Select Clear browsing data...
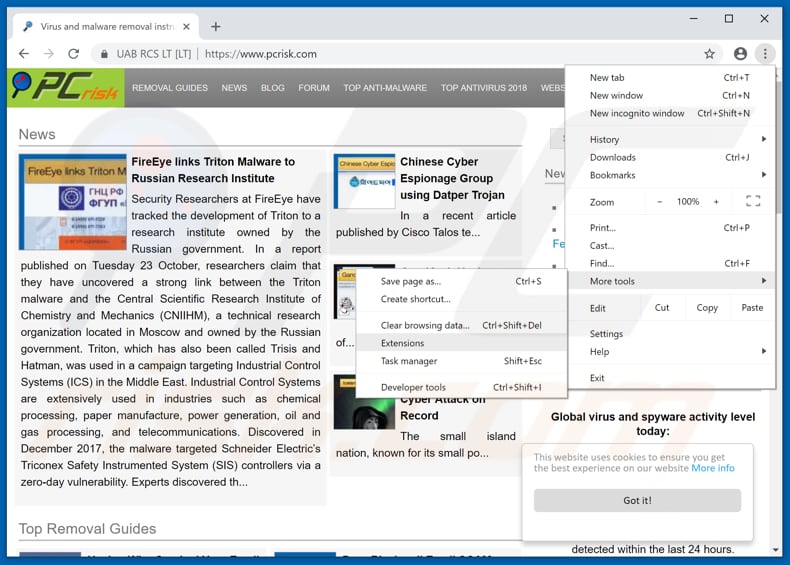The height and width of the screenshot is (565, 790). (x=461, y=325)
